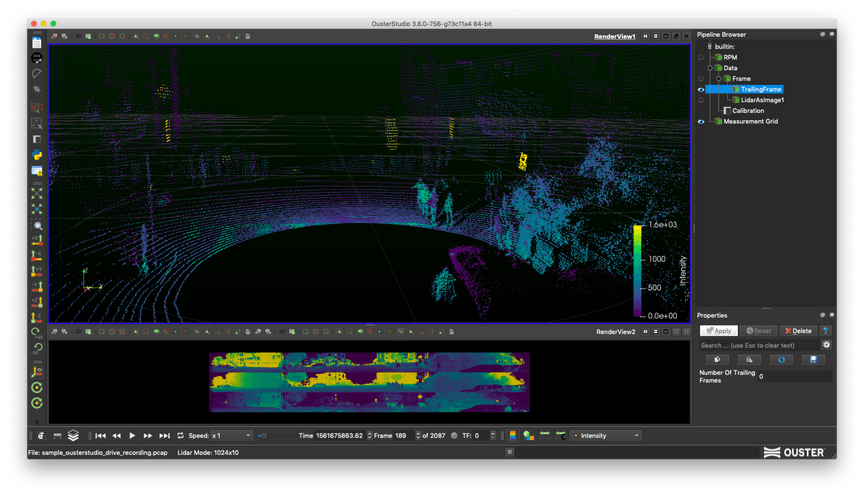864x495 pixels.
Task: Open Properties help question mark button
Action: click(825, 331)
